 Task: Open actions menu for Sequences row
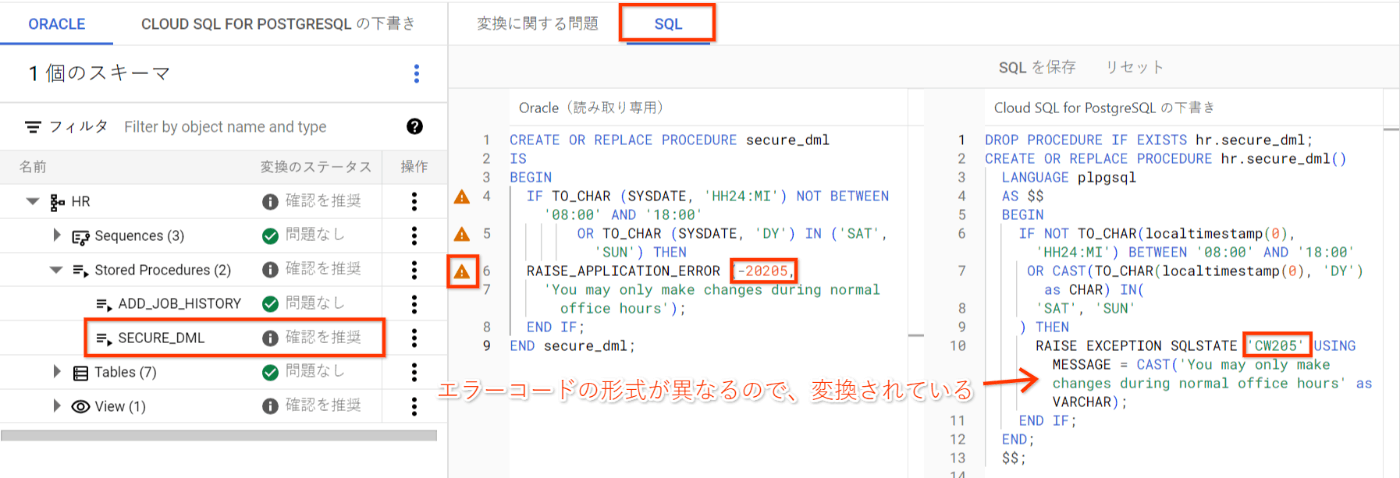tap(414, 236)
